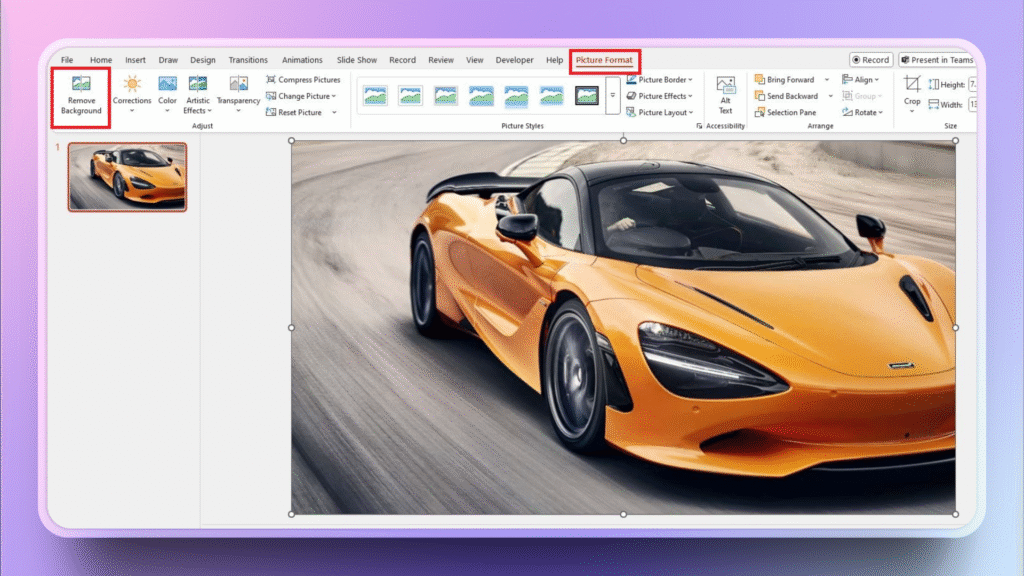Click the Record button at top right
This screenshot has height=576, width=1024.
click(870, 60)
